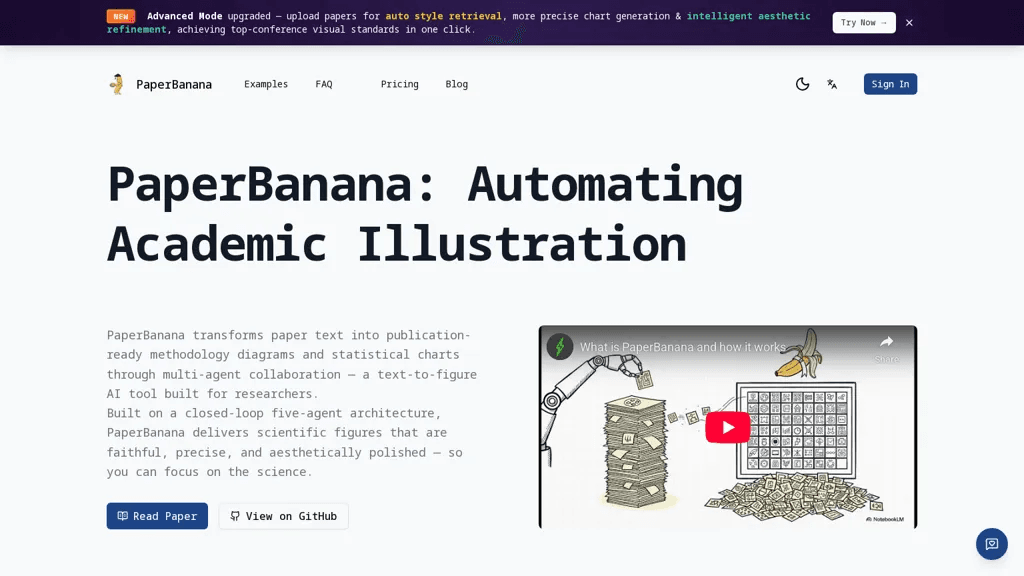Go to the Examples menu item
The width and height of the screenshot is (1024, 576).
tap(266, 84)
